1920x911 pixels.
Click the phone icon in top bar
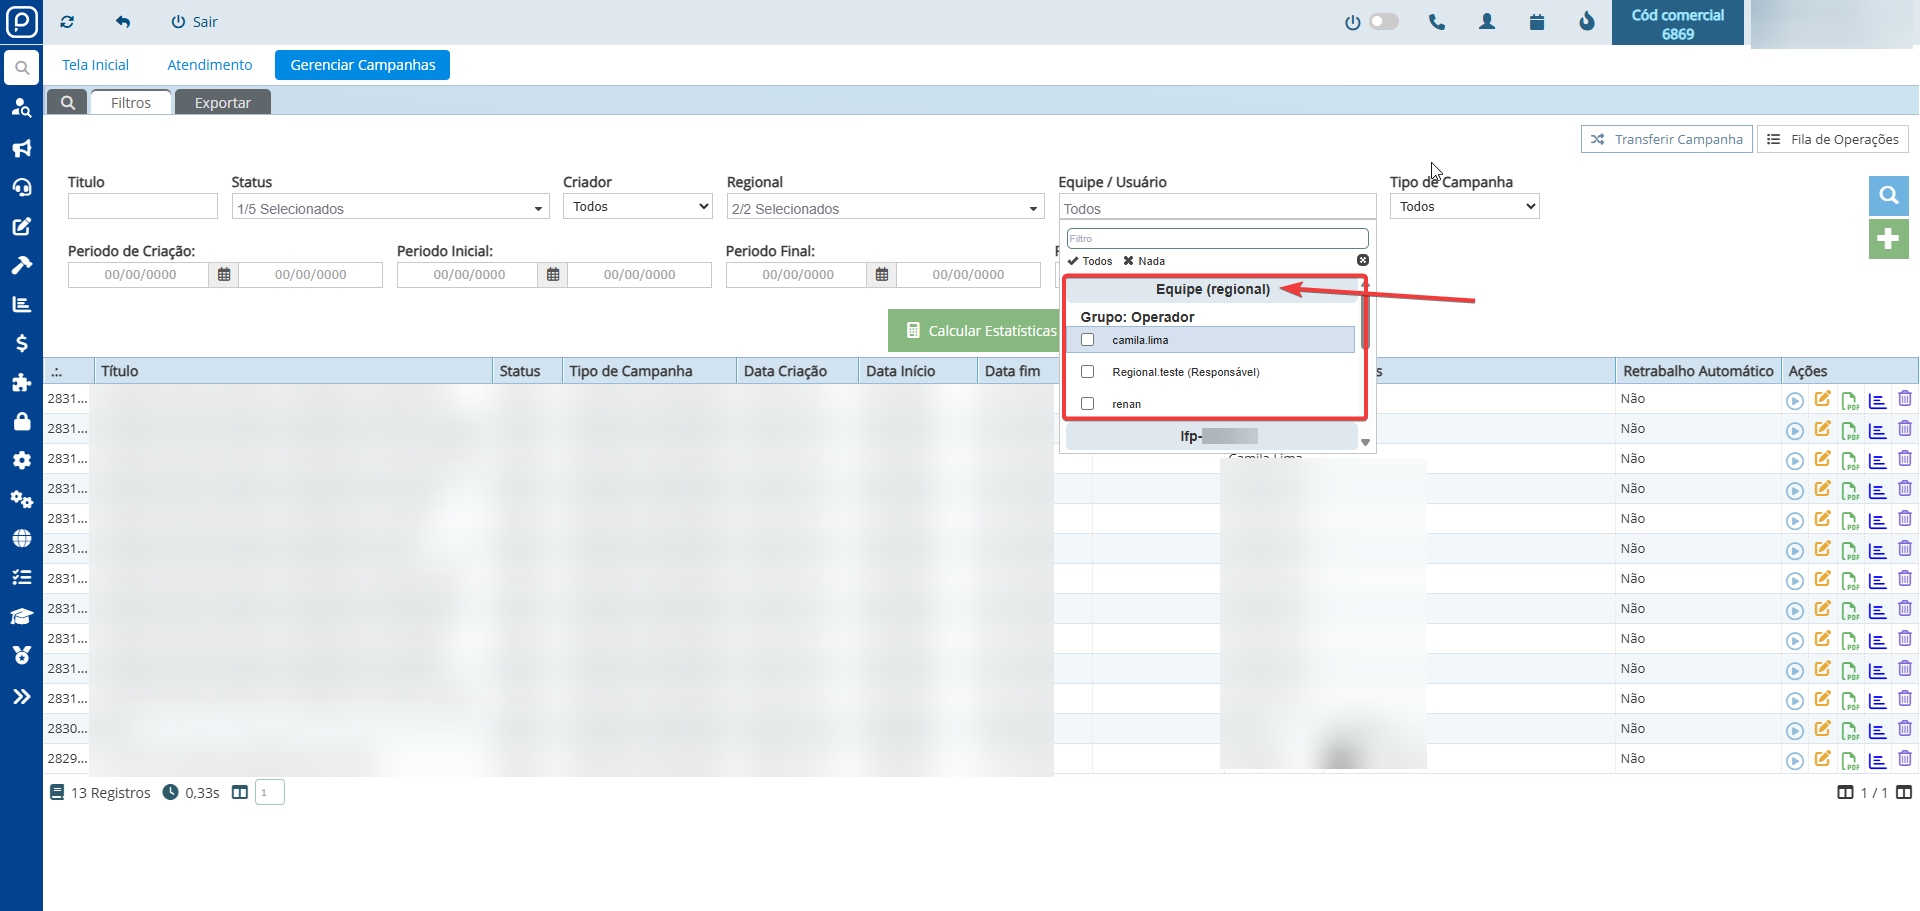pyautogui.click(x=1437, y=22)
